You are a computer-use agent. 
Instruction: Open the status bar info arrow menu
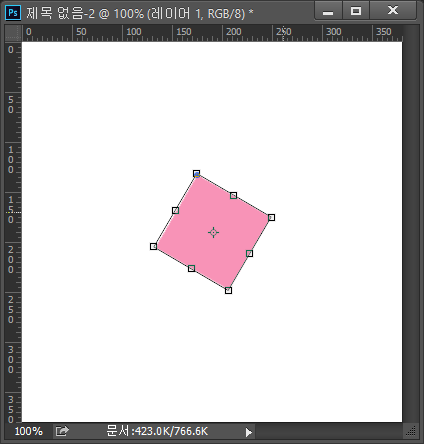(249, 432)
